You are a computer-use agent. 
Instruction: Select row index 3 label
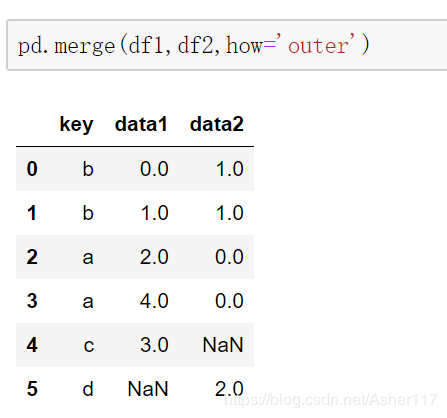32,301
